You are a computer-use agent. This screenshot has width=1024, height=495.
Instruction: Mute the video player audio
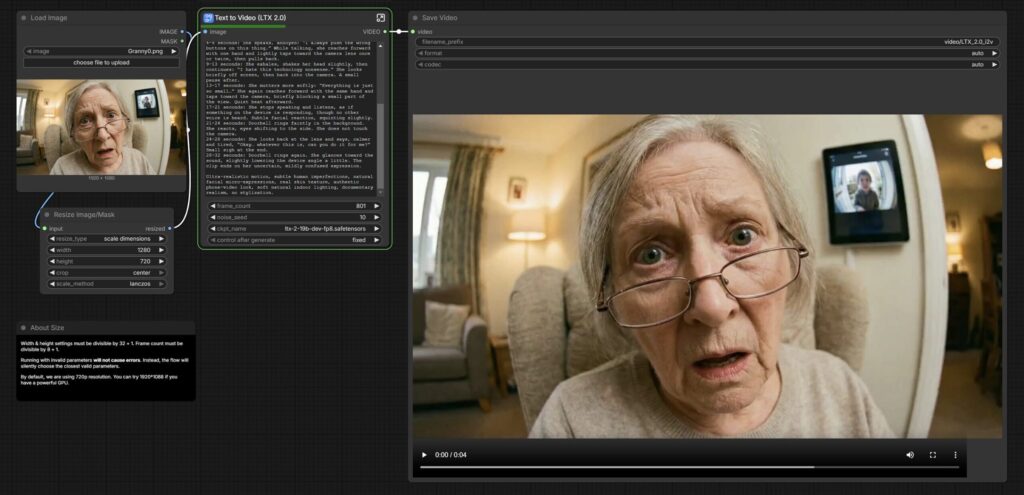[x=910, y=455]
